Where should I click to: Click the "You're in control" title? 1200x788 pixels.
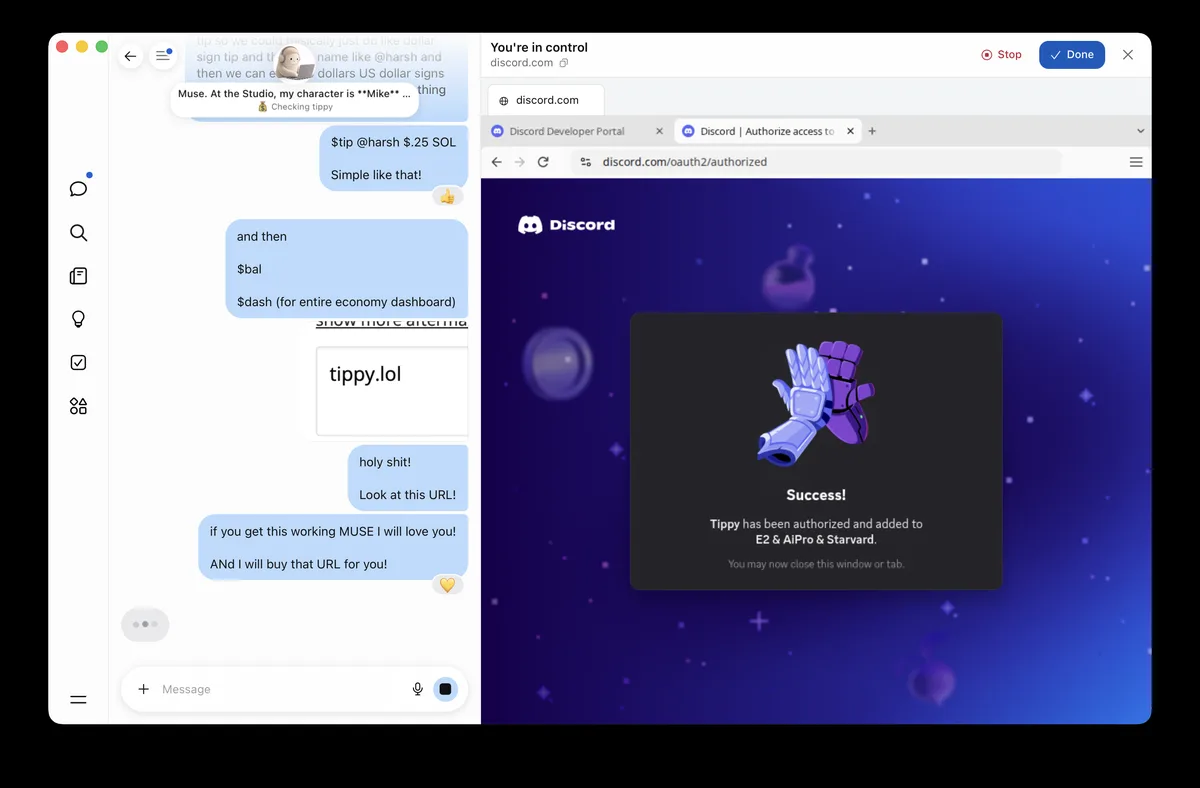[x=539, y=47]
